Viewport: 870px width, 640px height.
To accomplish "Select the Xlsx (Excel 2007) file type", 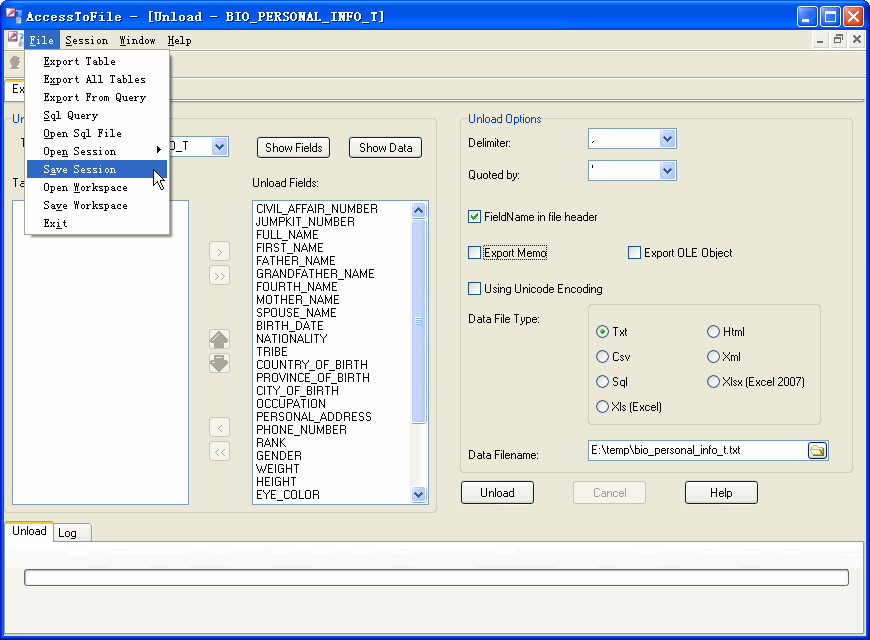I will (x=713, y=381).
